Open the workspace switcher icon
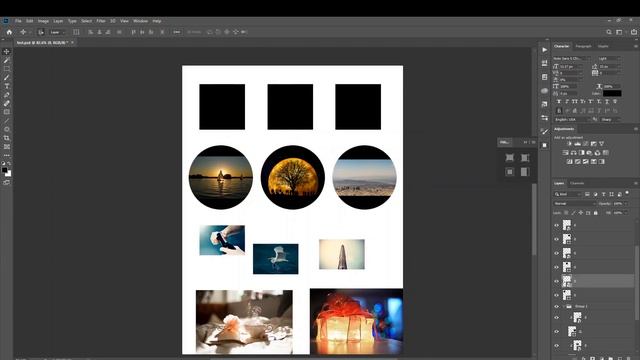 [619, 32]
